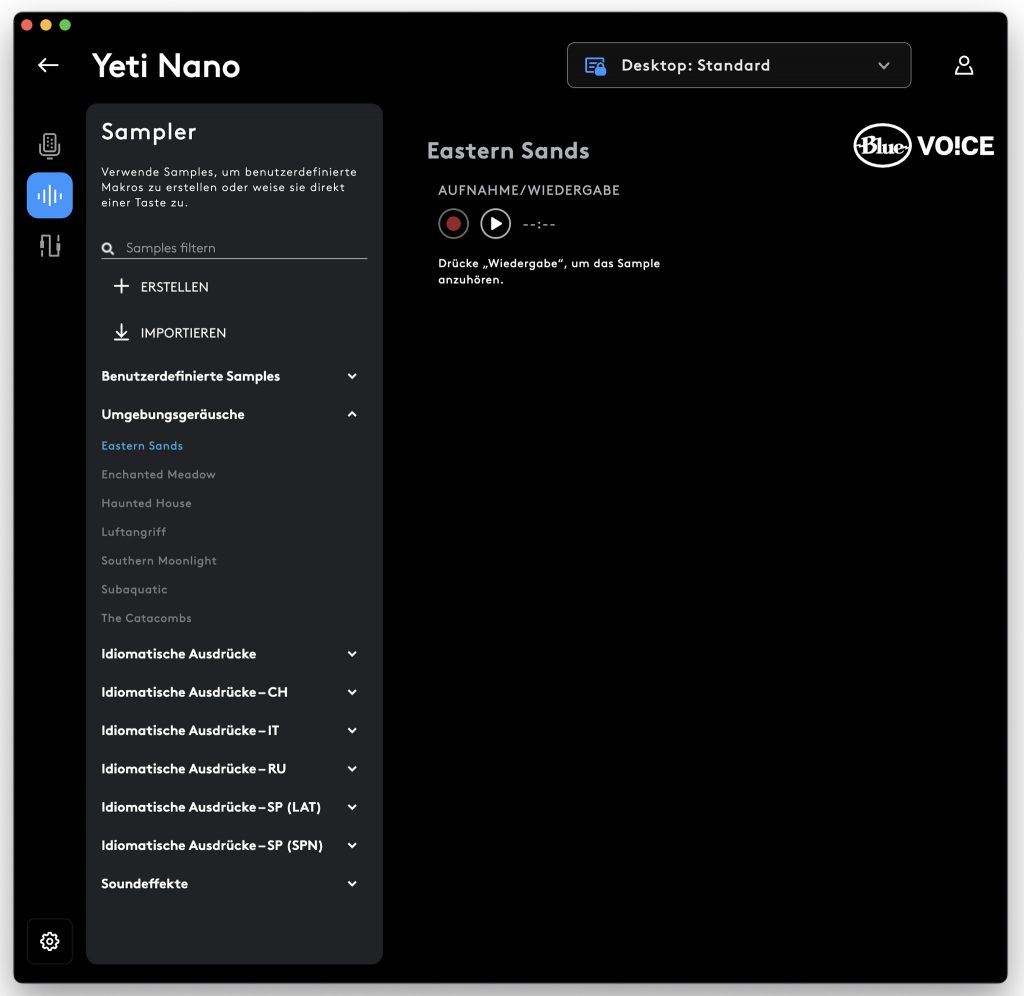Expand Idiomatische Ausdrücke – RU category

point(229,769)
